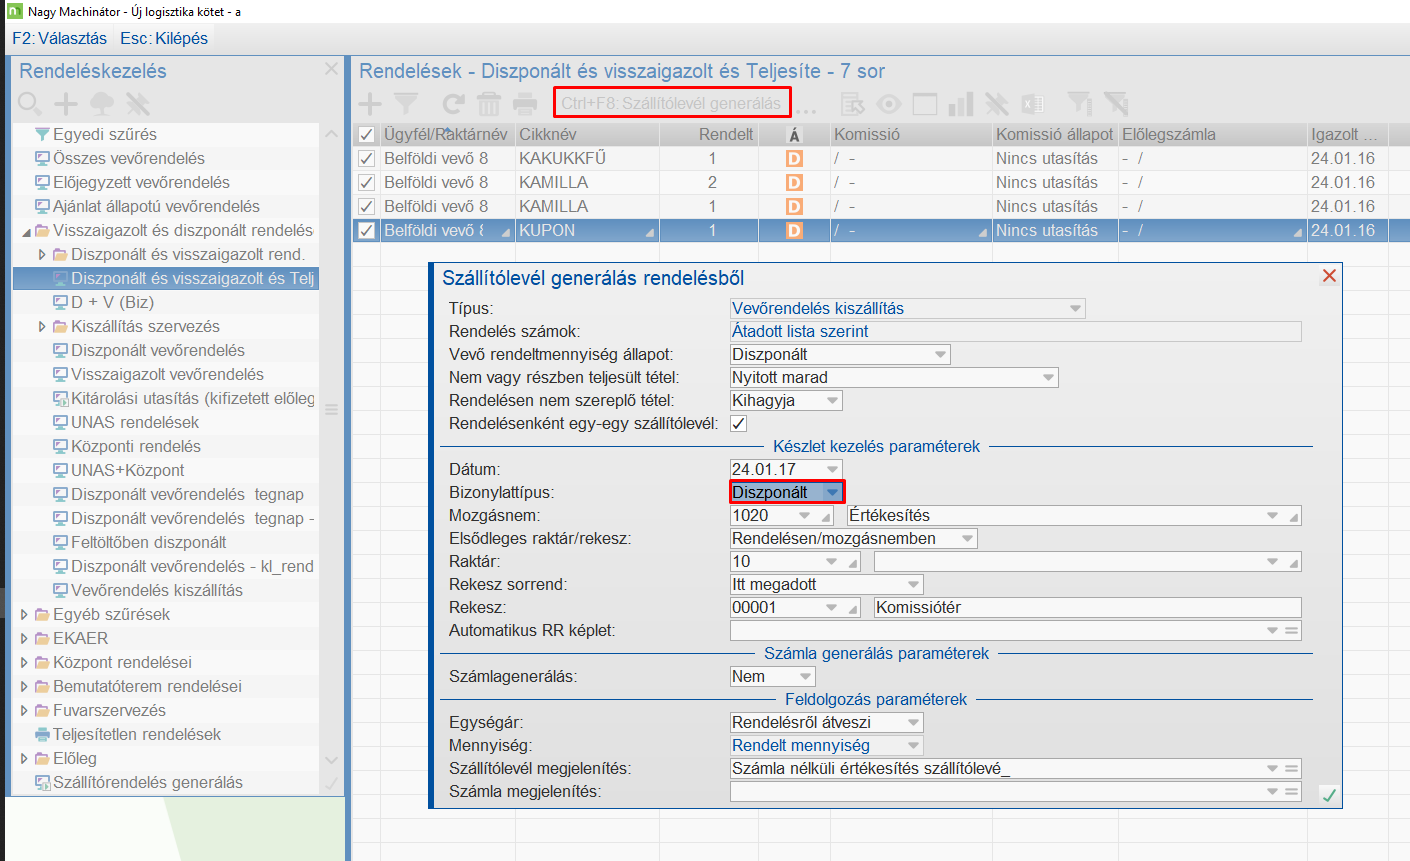
Task: Click F2: Választás in the top bar
Action: (x=60, y=38)
